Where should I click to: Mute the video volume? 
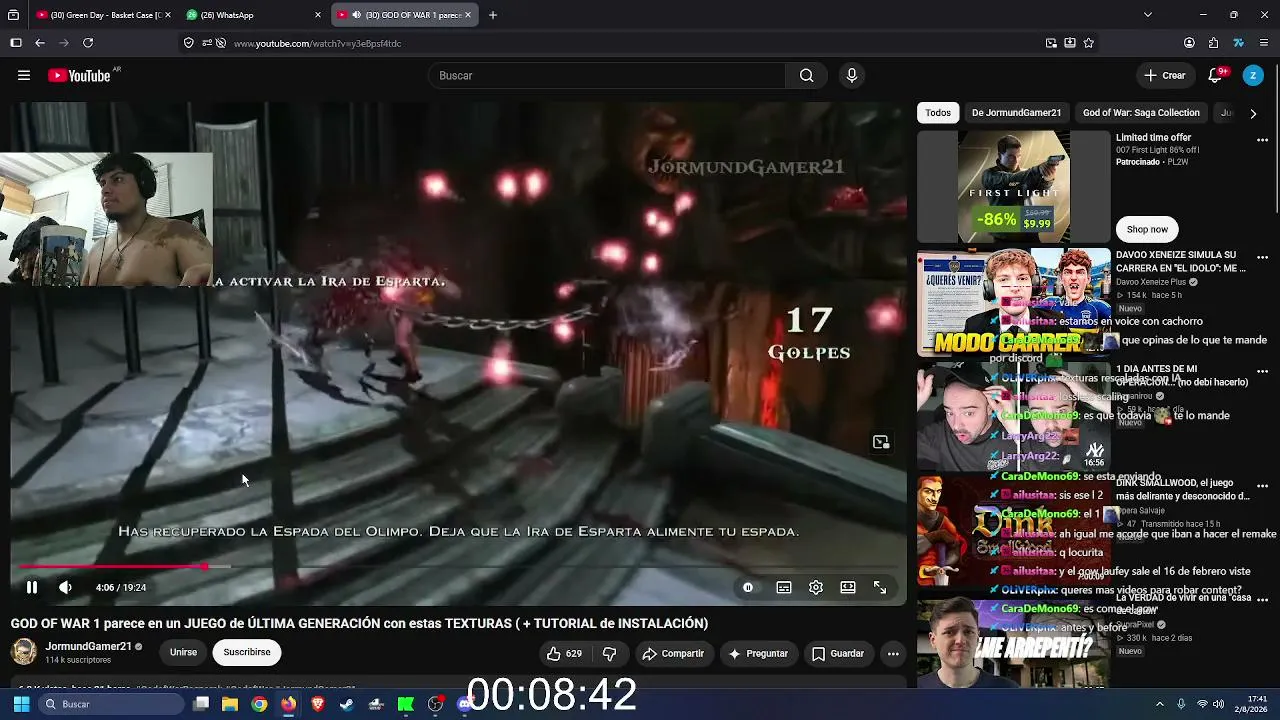coord(65,588)
